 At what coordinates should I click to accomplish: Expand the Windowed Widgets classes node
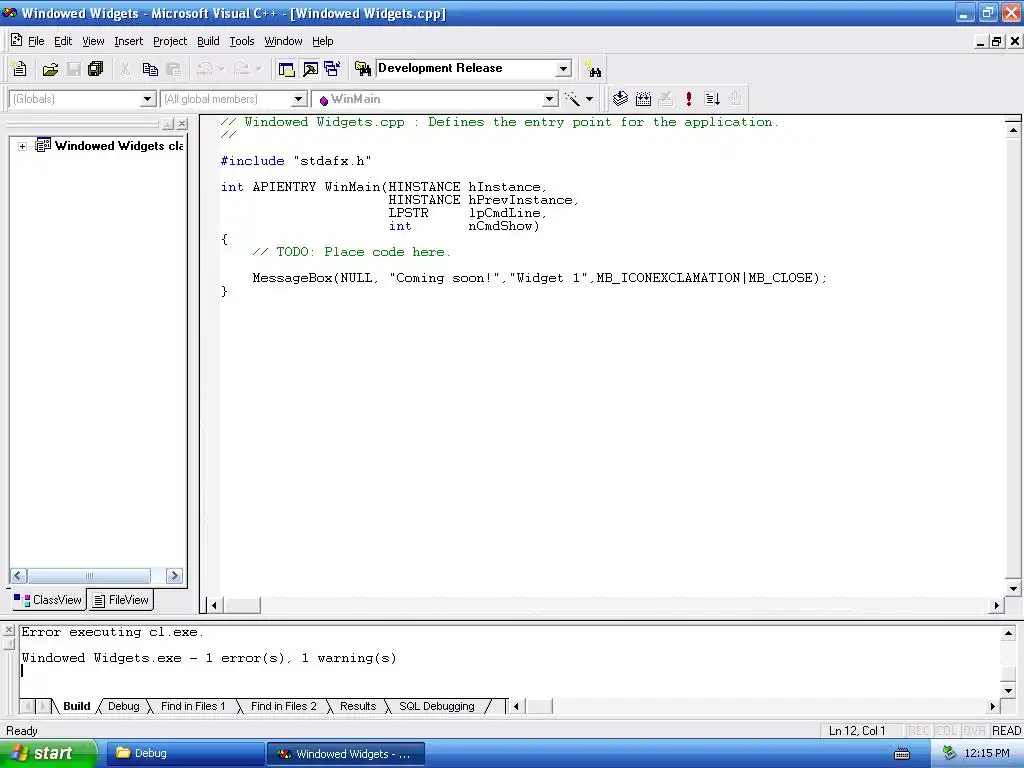22,146
